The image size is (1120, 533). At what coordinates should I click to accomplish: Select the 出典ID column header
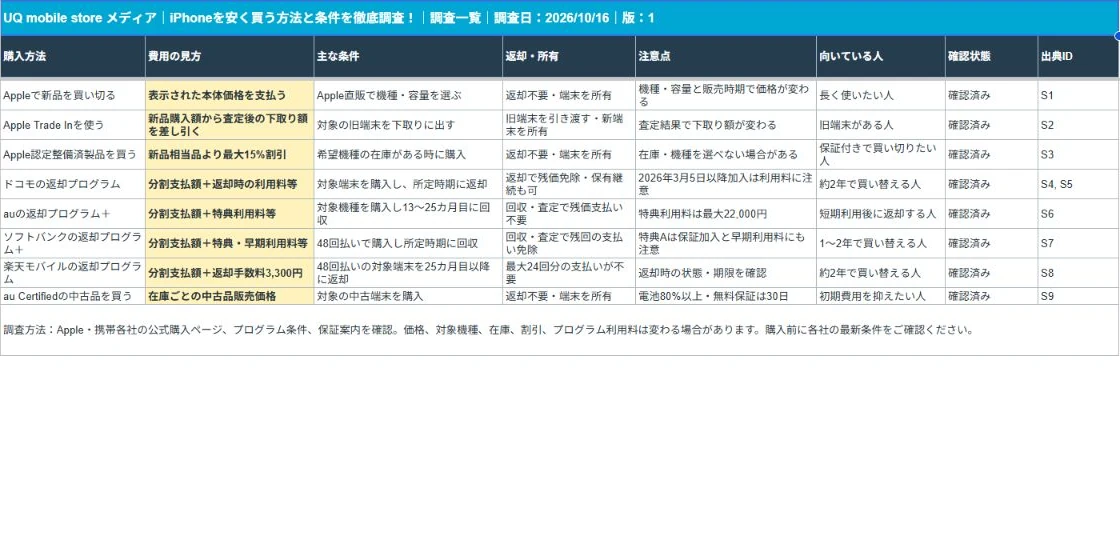[x=1079, y=56]
